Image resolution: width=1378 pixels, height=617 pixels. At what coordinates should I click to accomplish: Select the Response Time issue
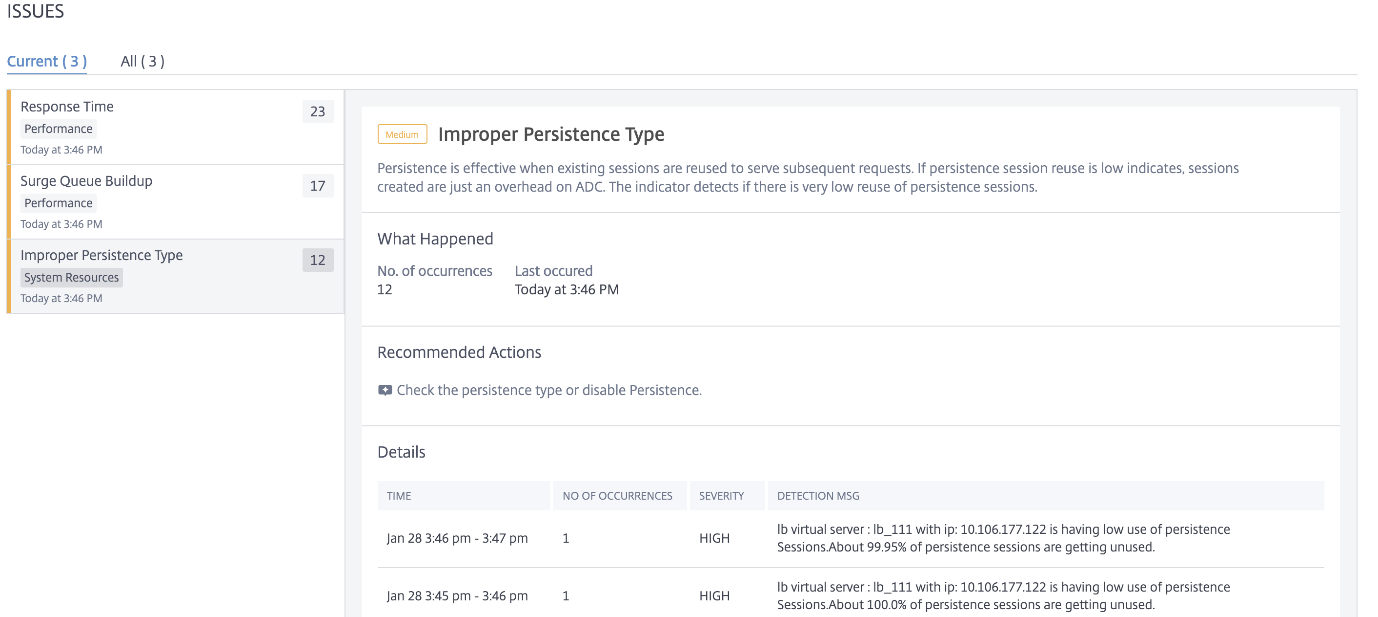tap(176, 127)
